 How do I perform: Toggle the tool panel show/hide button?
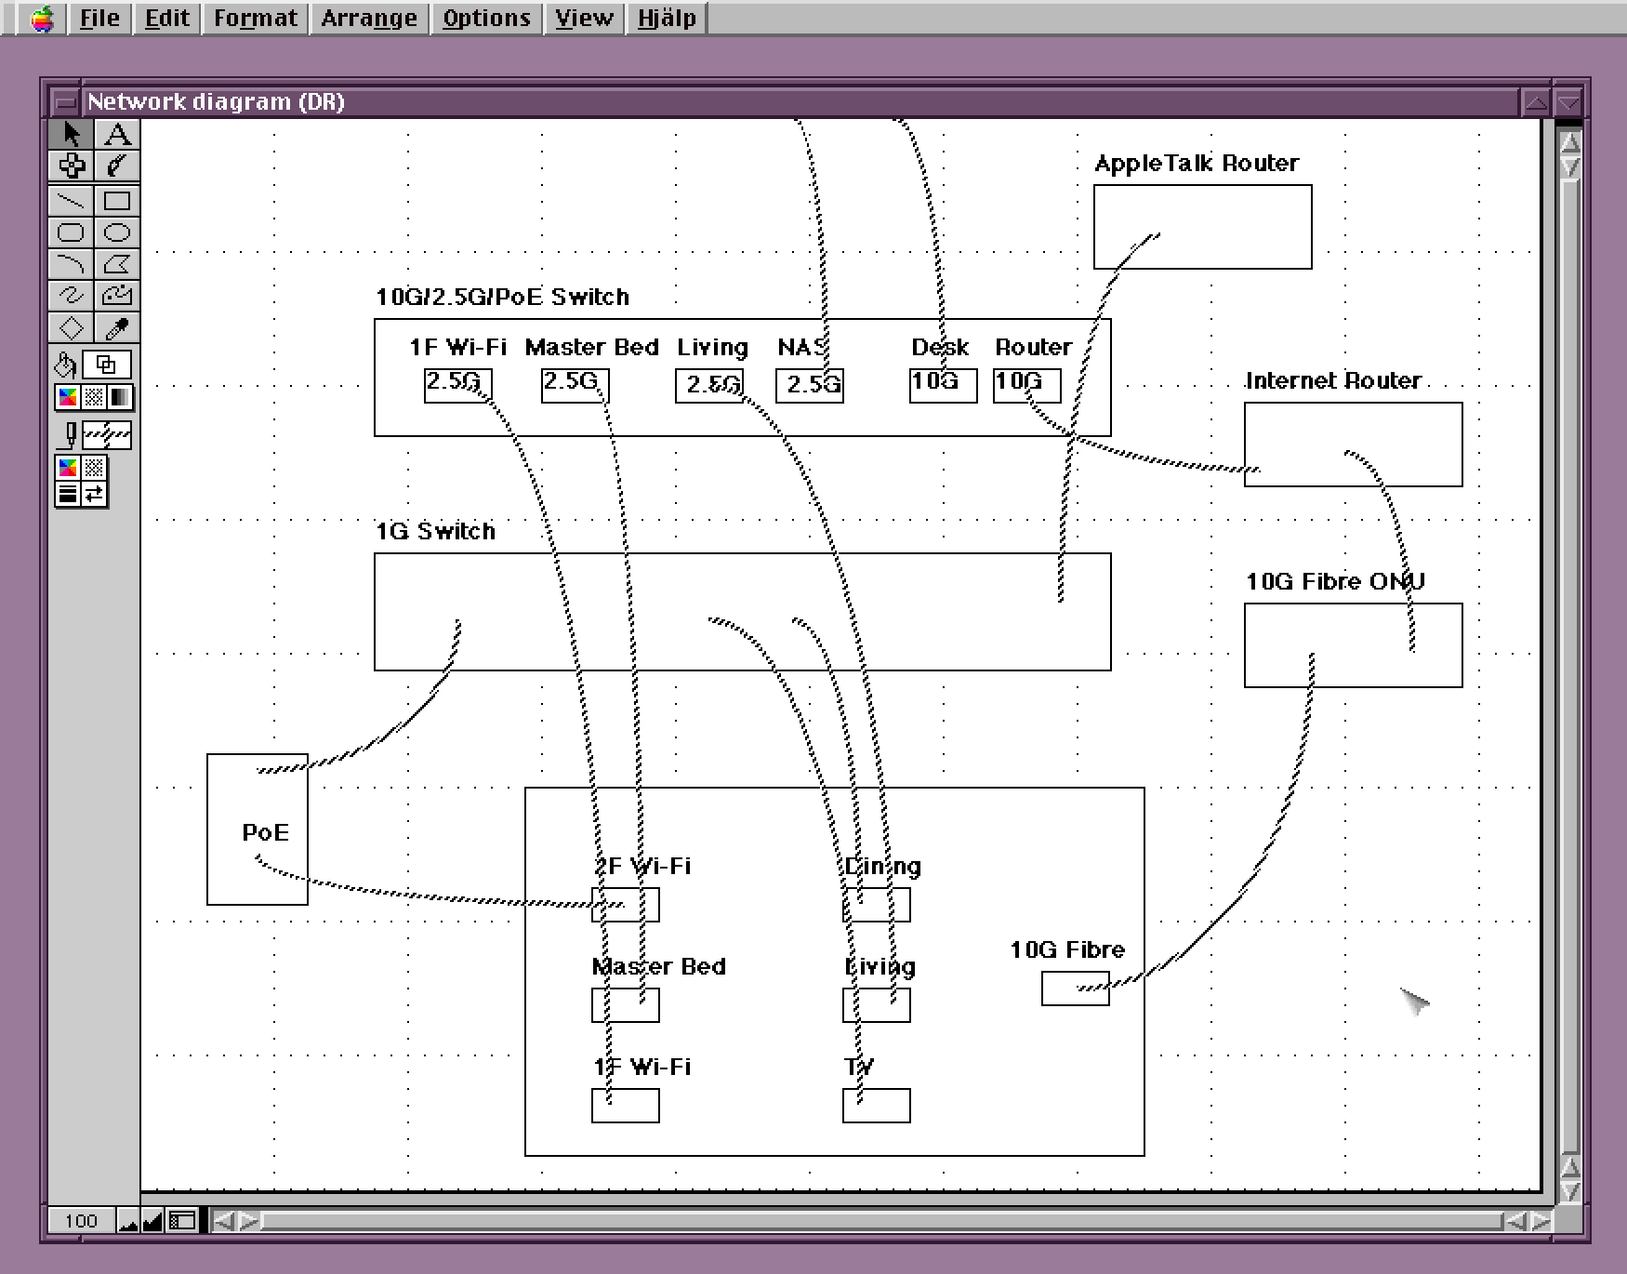coord(182,1220)
